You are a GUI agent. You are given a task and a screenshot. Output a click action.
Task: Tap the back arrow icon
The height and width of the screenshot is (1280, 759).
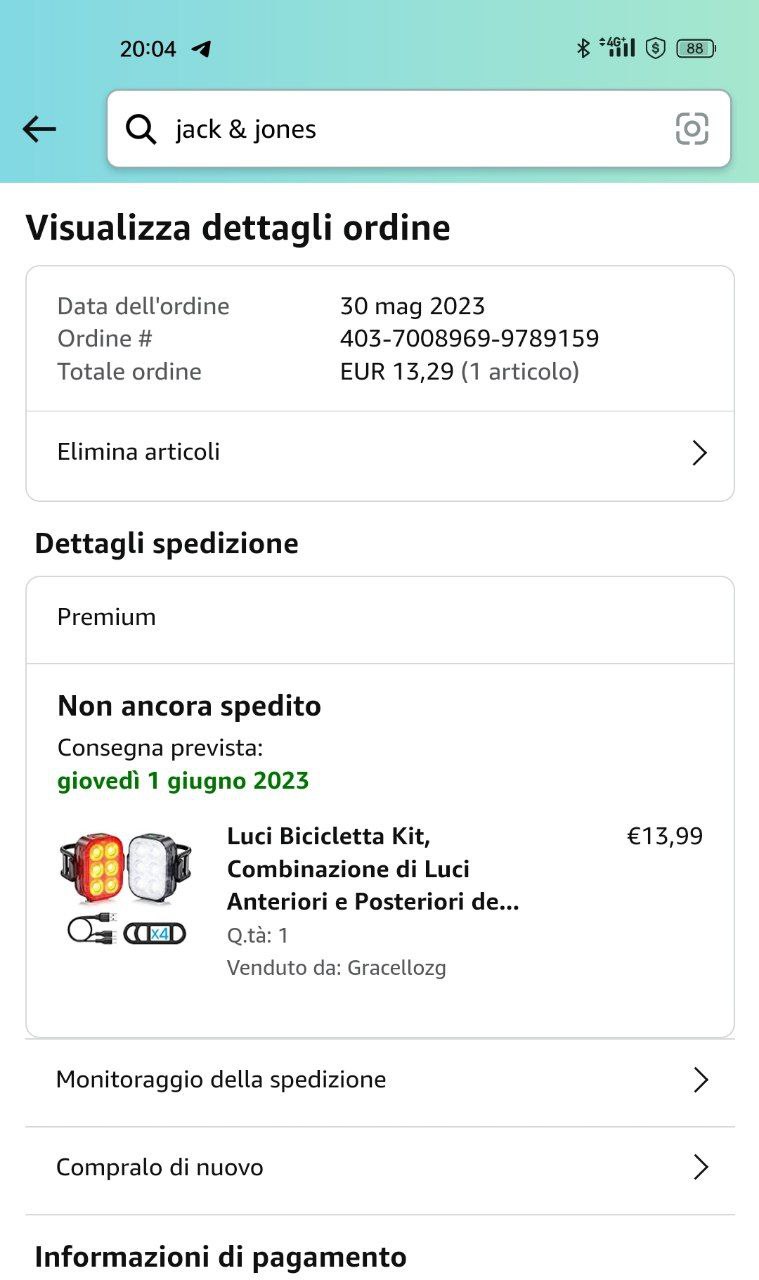(x=39, y=129)
